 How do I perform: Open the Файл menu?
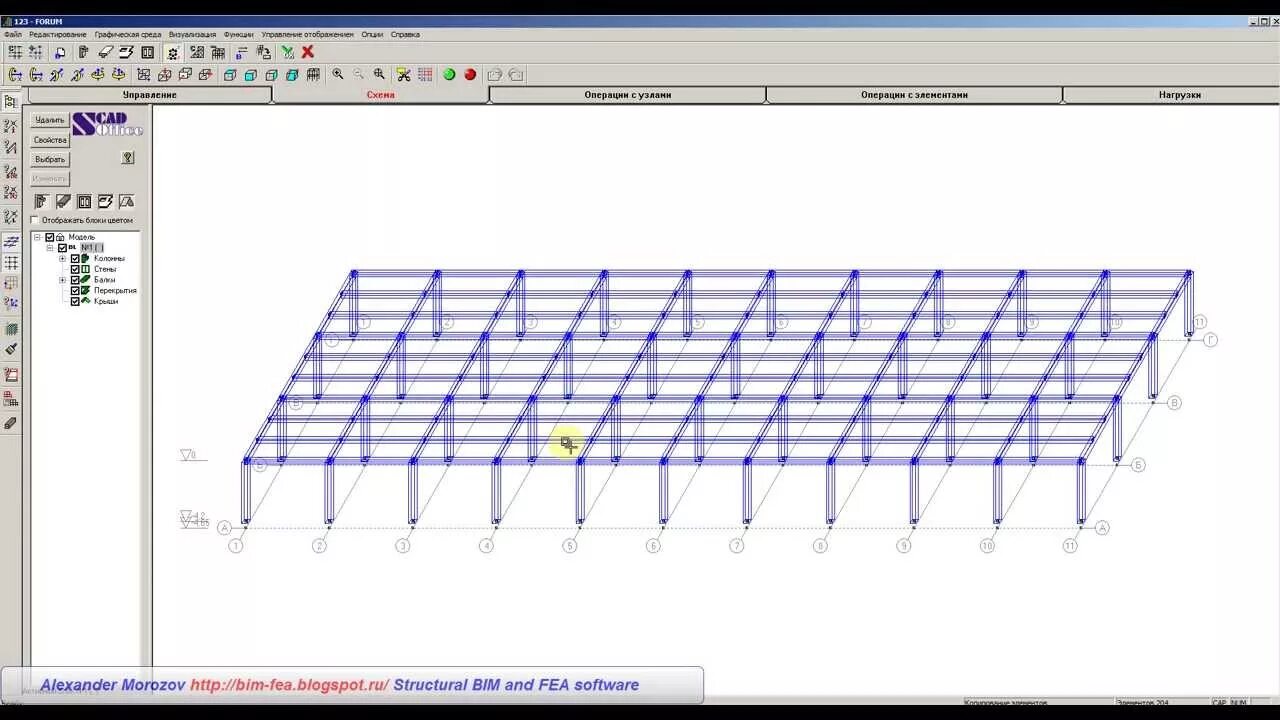point(13,34)
